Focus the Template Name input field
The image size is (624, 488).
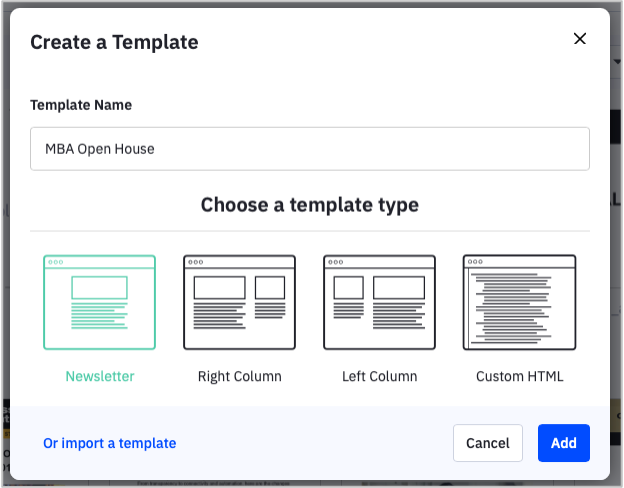(310, 149)
